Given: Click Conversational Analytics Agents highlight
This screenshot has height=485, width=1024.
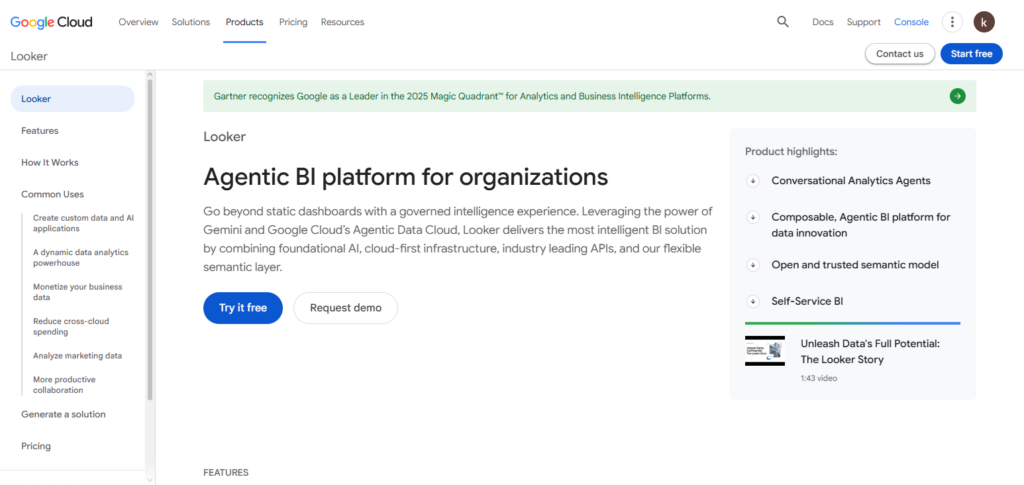Looking at the screenshot, I should (x=851, y=181).
